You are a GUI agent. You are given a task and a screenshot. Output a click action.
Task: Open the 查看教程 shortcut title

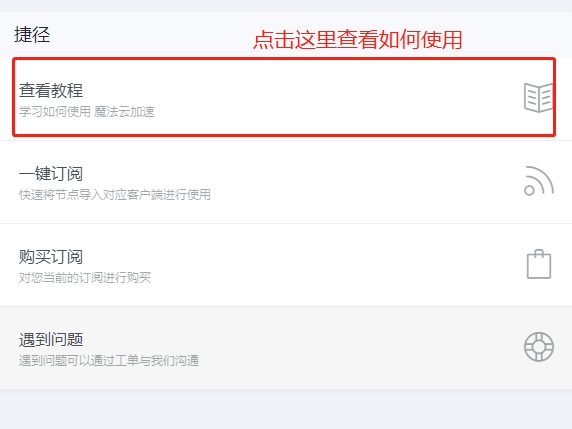pos(51,90)
